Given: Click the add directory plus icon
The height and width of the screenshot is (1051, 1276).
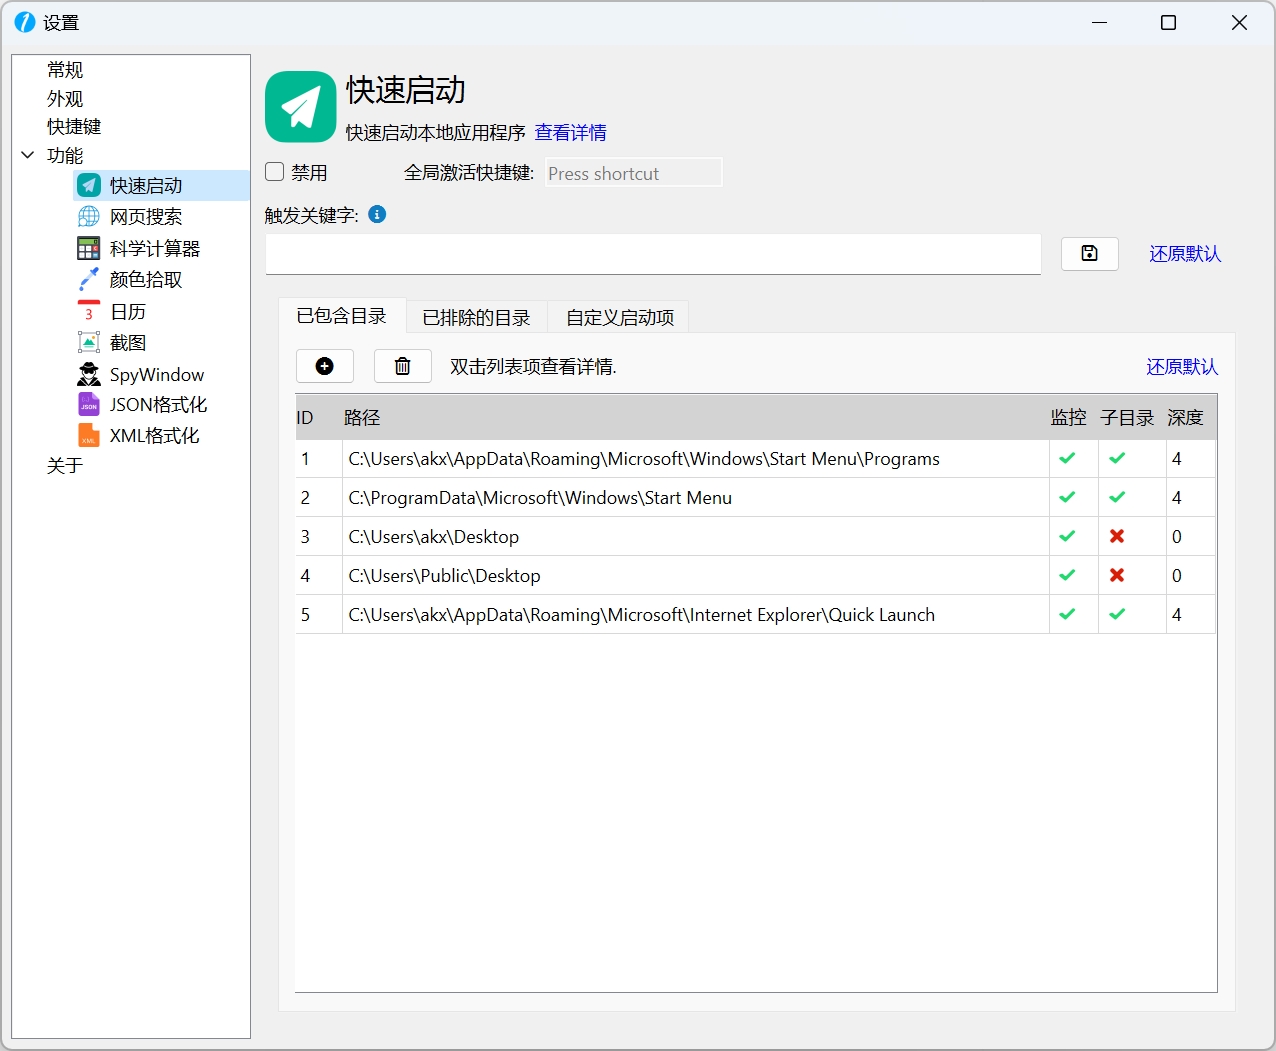Looking at the screenshot, I should coord(324,366).
